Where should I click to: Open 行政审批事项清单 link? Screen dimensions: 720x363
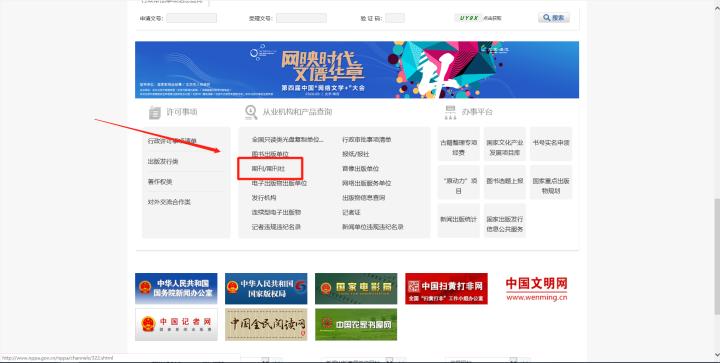pyautogui.click(x=366, y=140)
